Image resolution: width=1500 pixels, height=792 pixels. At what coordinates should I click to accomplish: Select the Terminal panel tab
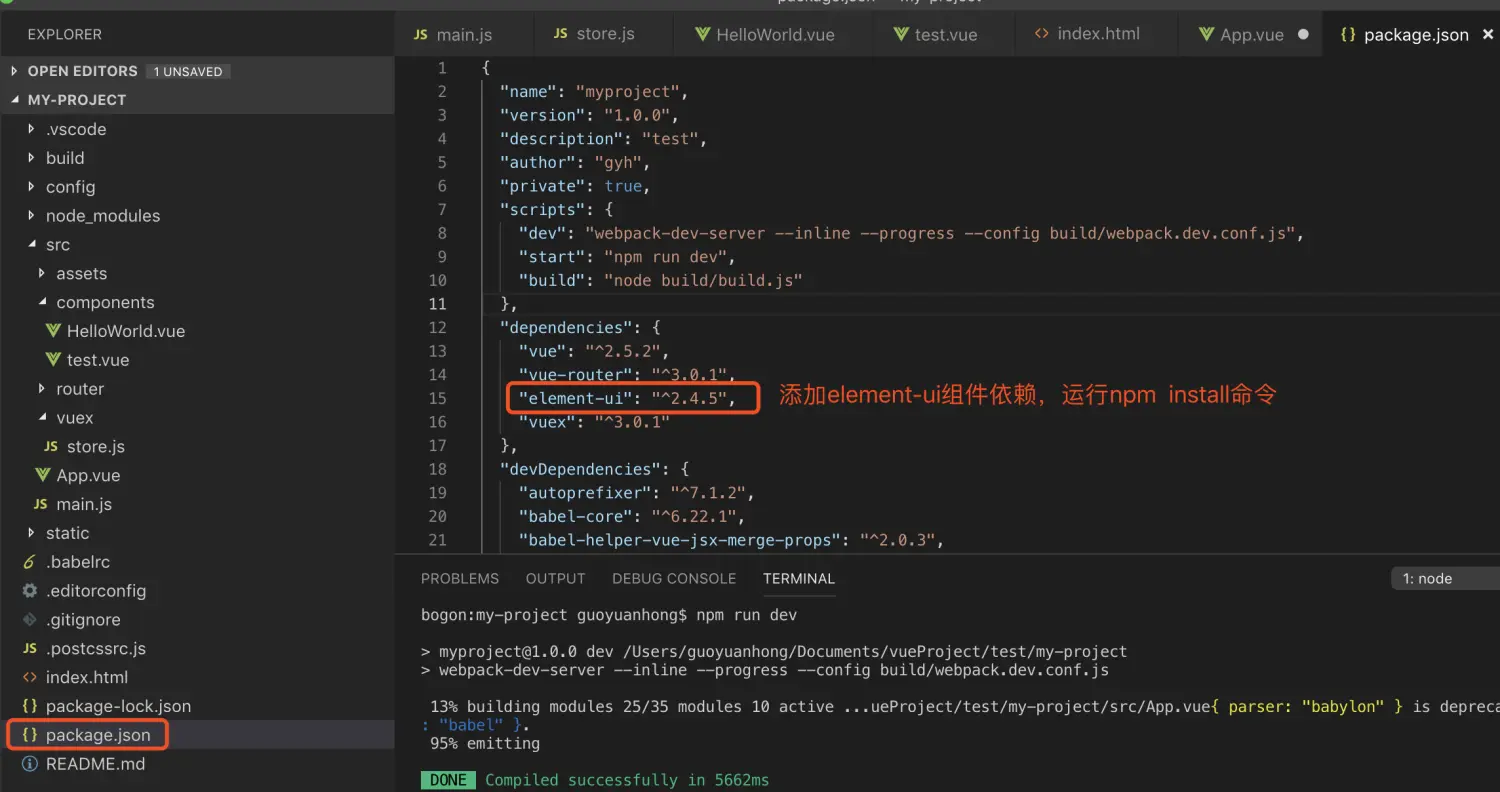pos(799,579)
